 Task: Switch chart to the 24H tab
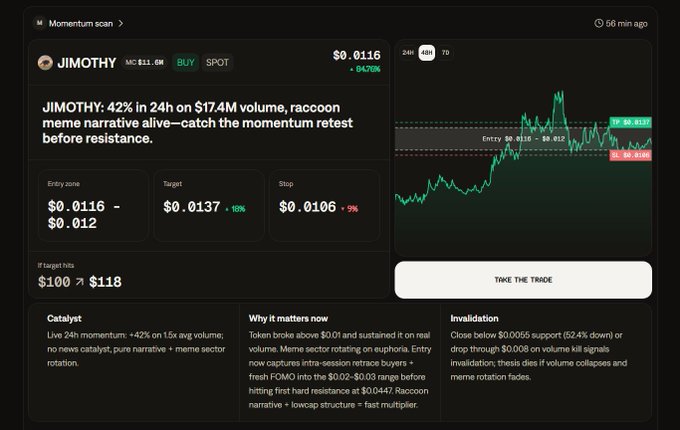point(408,52)
